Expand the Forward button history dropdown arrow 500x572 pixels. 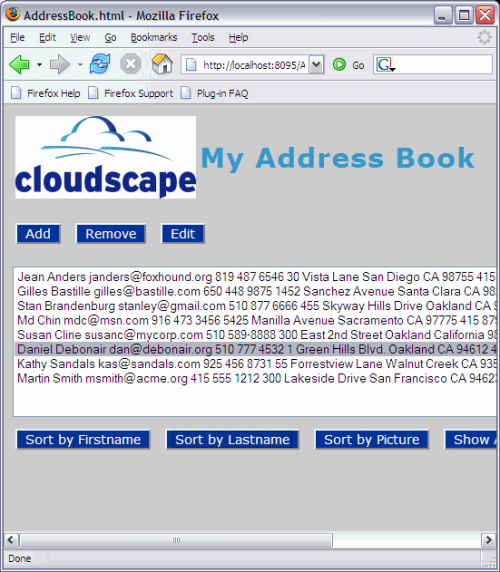pos(80,65)
